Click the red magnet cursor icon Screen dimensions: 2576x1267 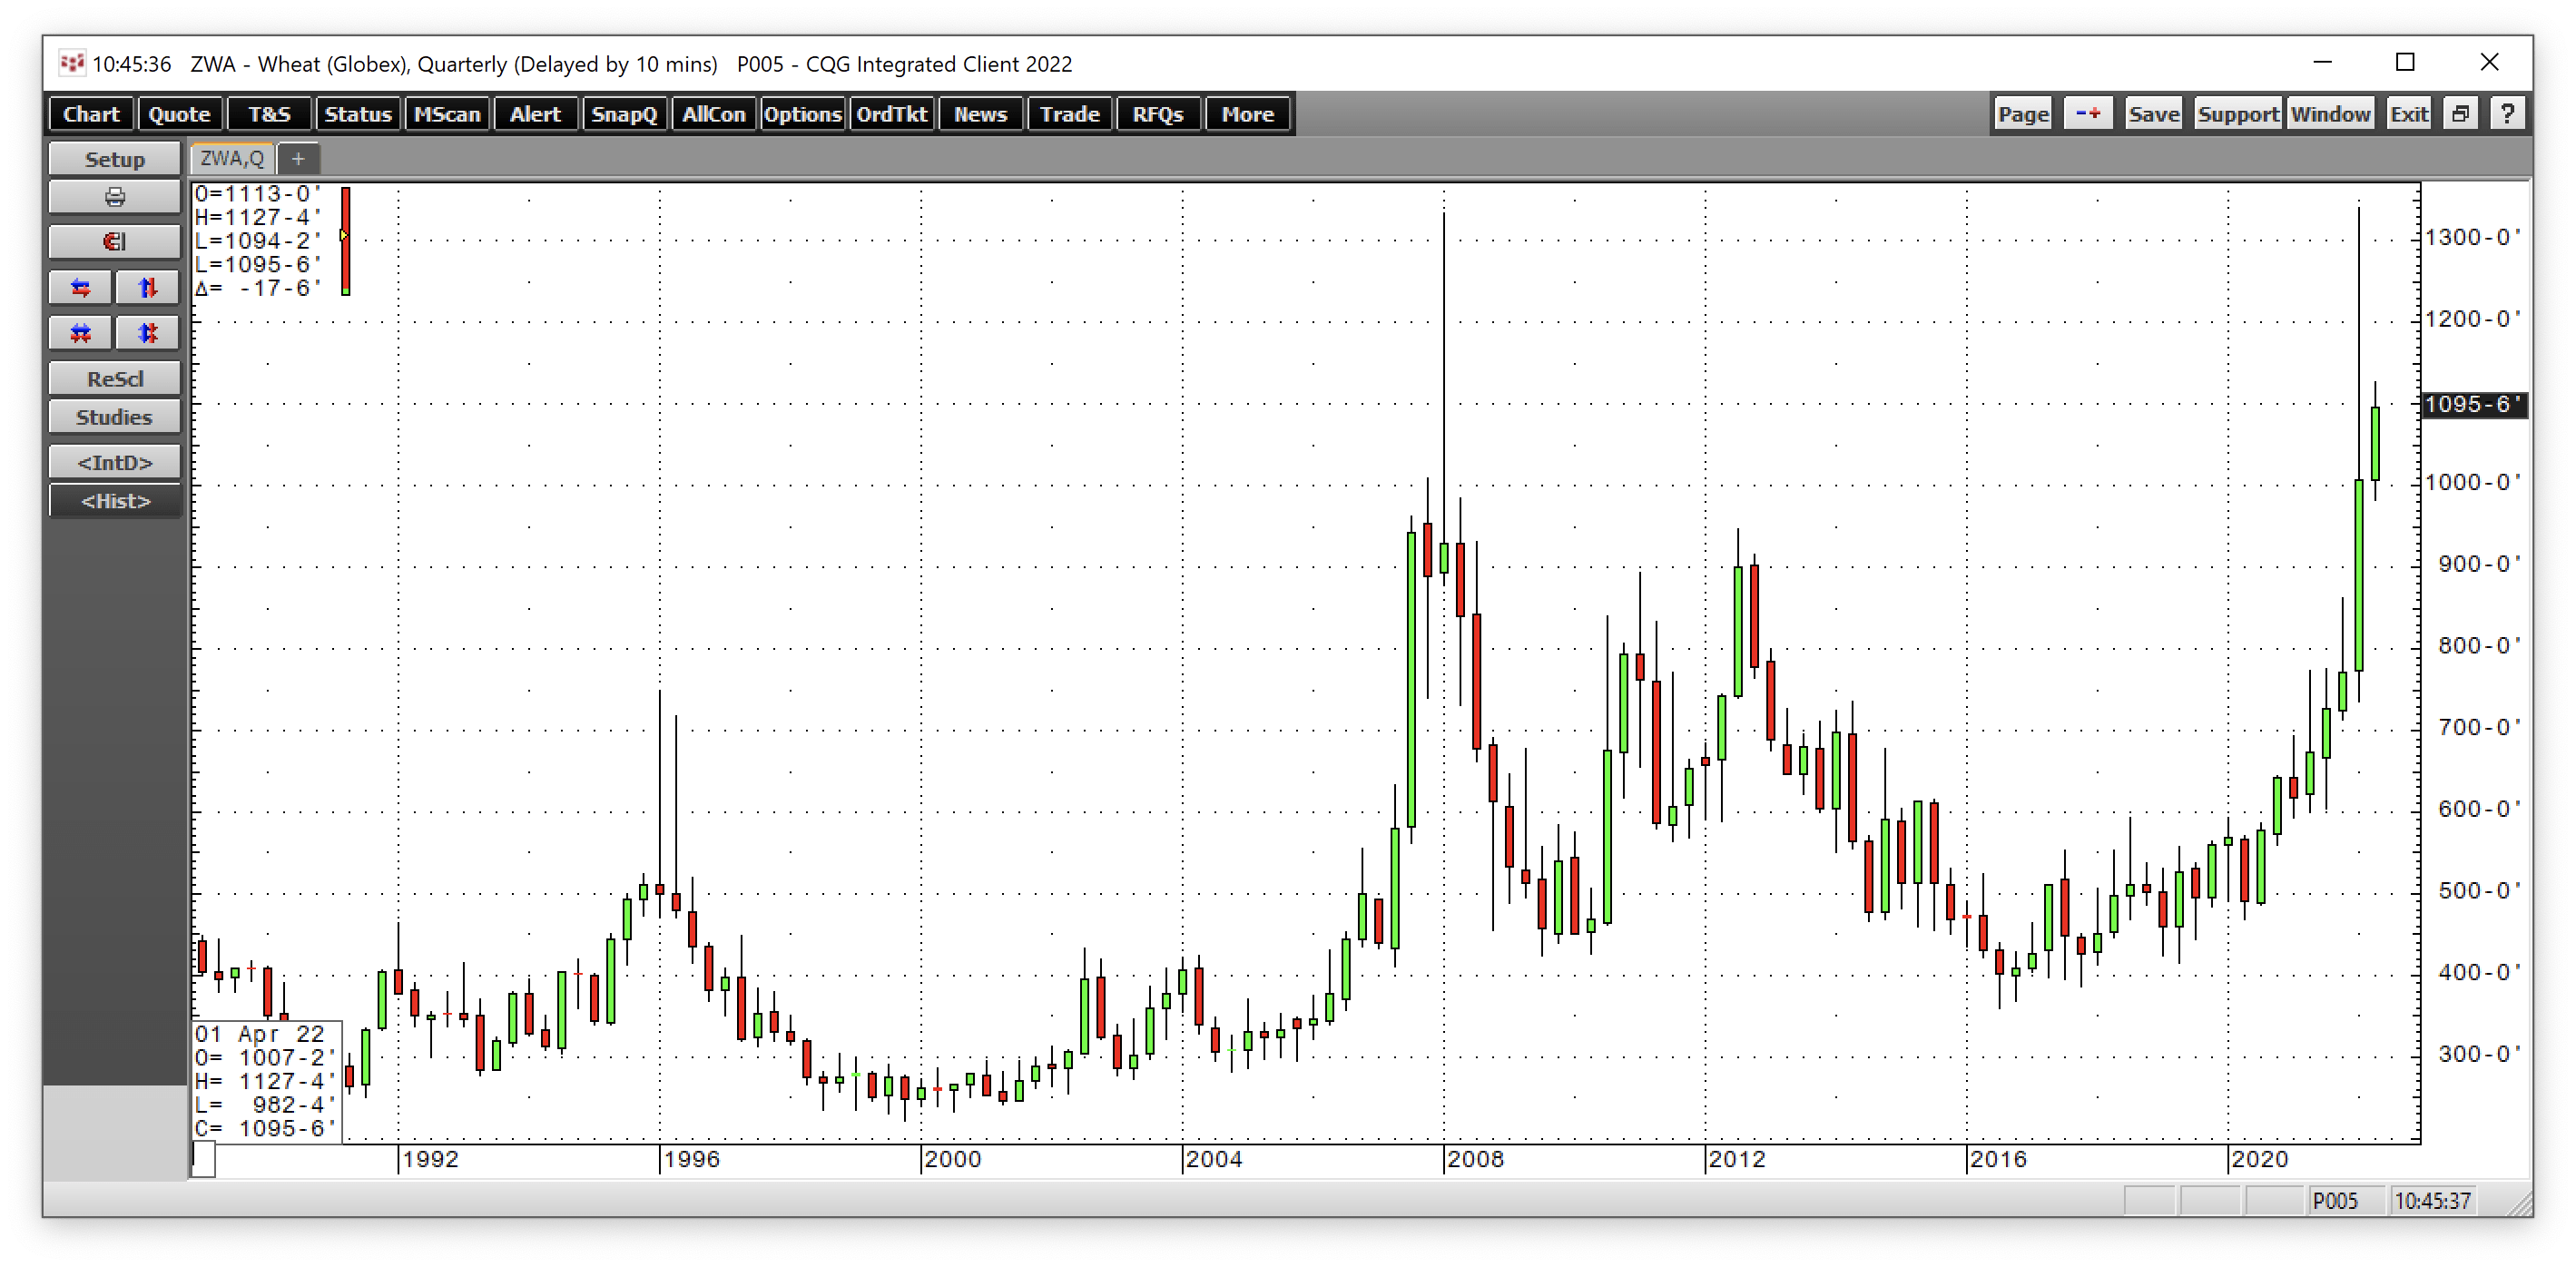[x=114, y=242]
